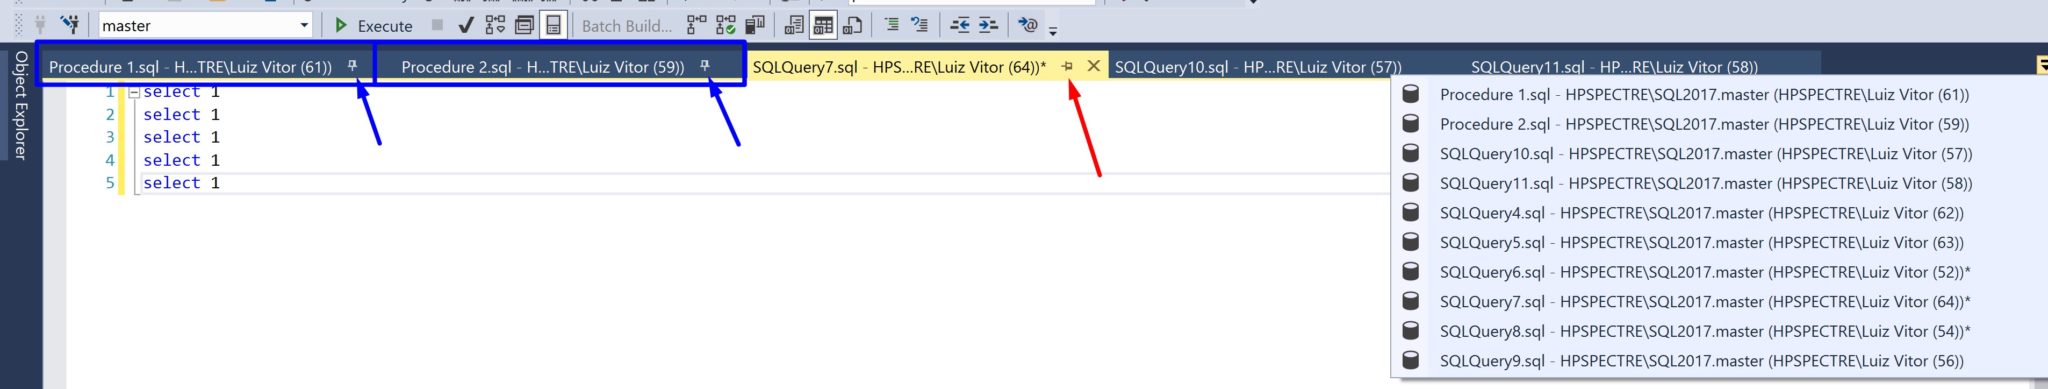Parse the query with the checkmark icon
Image resolution: width=2048 pixels, height=389 pixels.
(x=465, y=25)
